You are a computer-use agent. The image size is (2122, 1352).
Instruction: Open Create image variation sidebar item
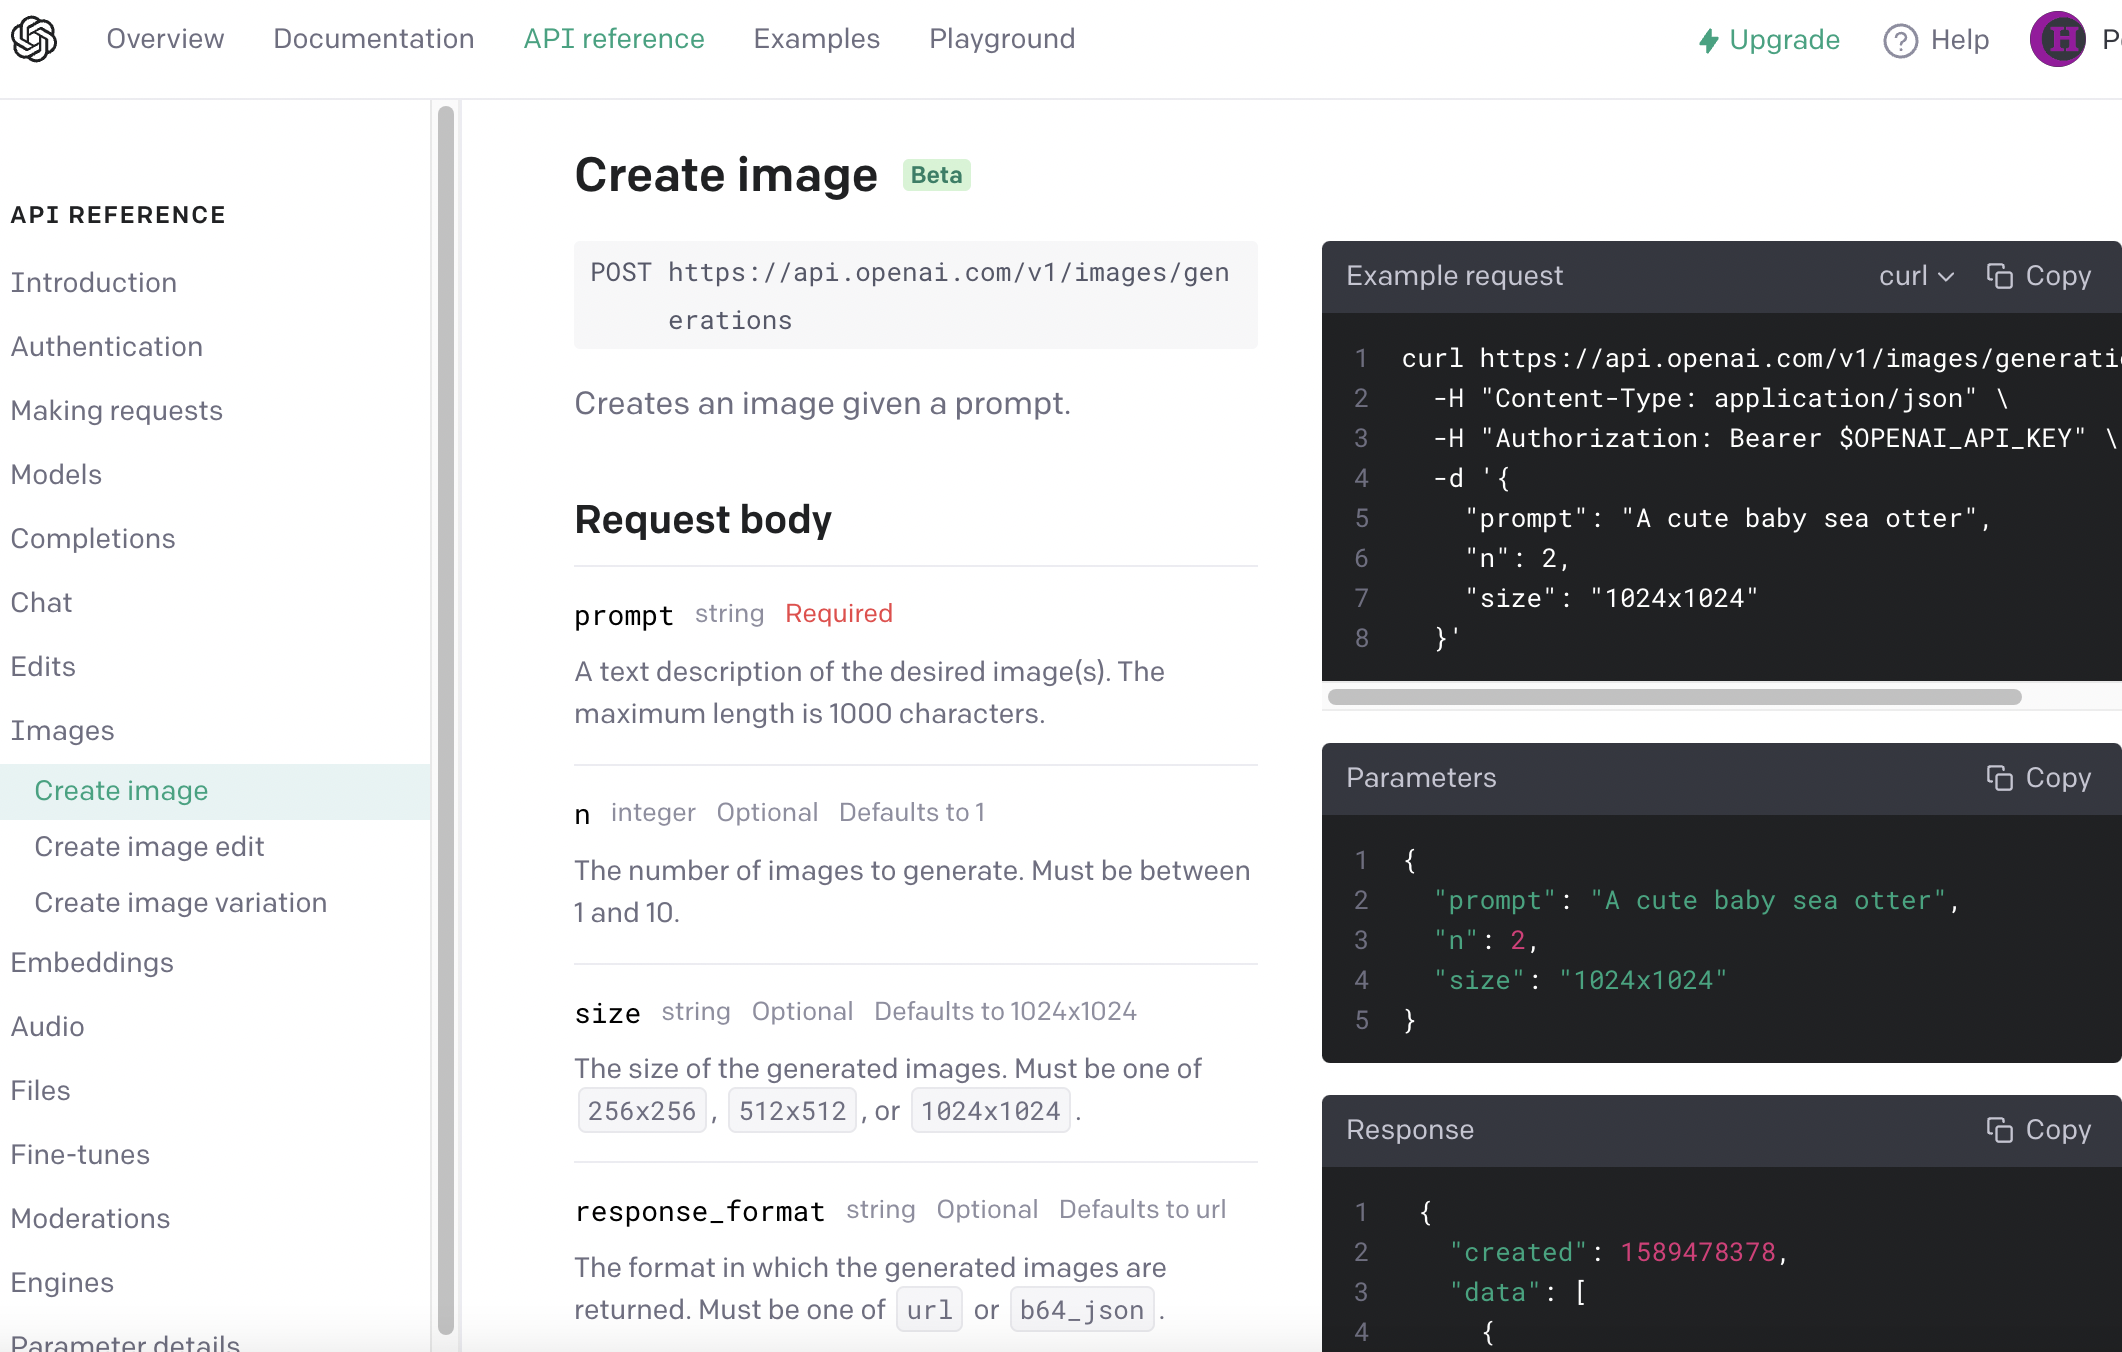point(181,903)
